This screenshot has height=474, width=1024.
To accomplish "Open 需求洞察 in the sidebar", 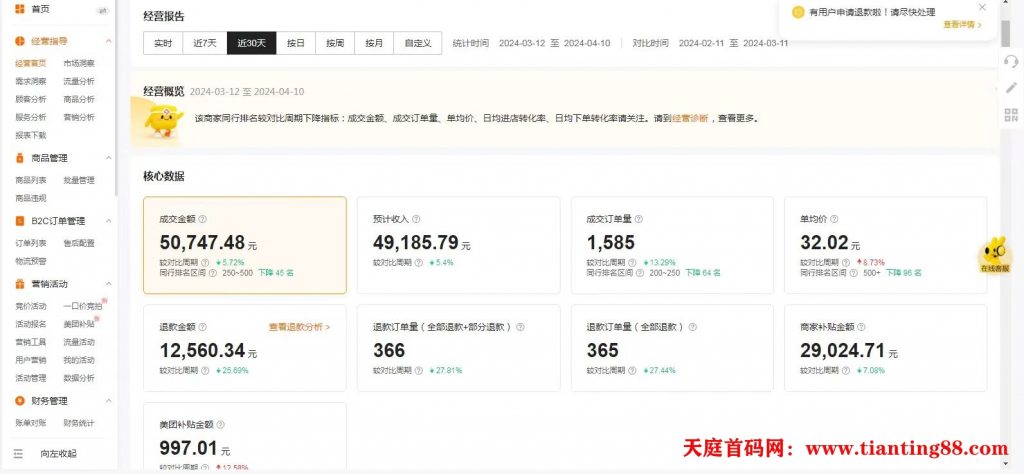I will click(x=31, y=82).
